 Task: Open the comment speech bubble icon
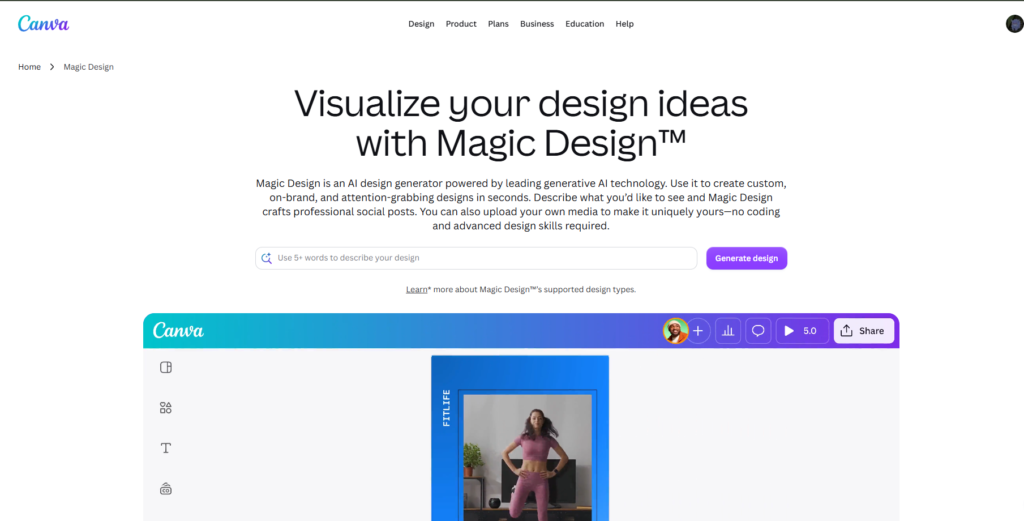[758, 331]
